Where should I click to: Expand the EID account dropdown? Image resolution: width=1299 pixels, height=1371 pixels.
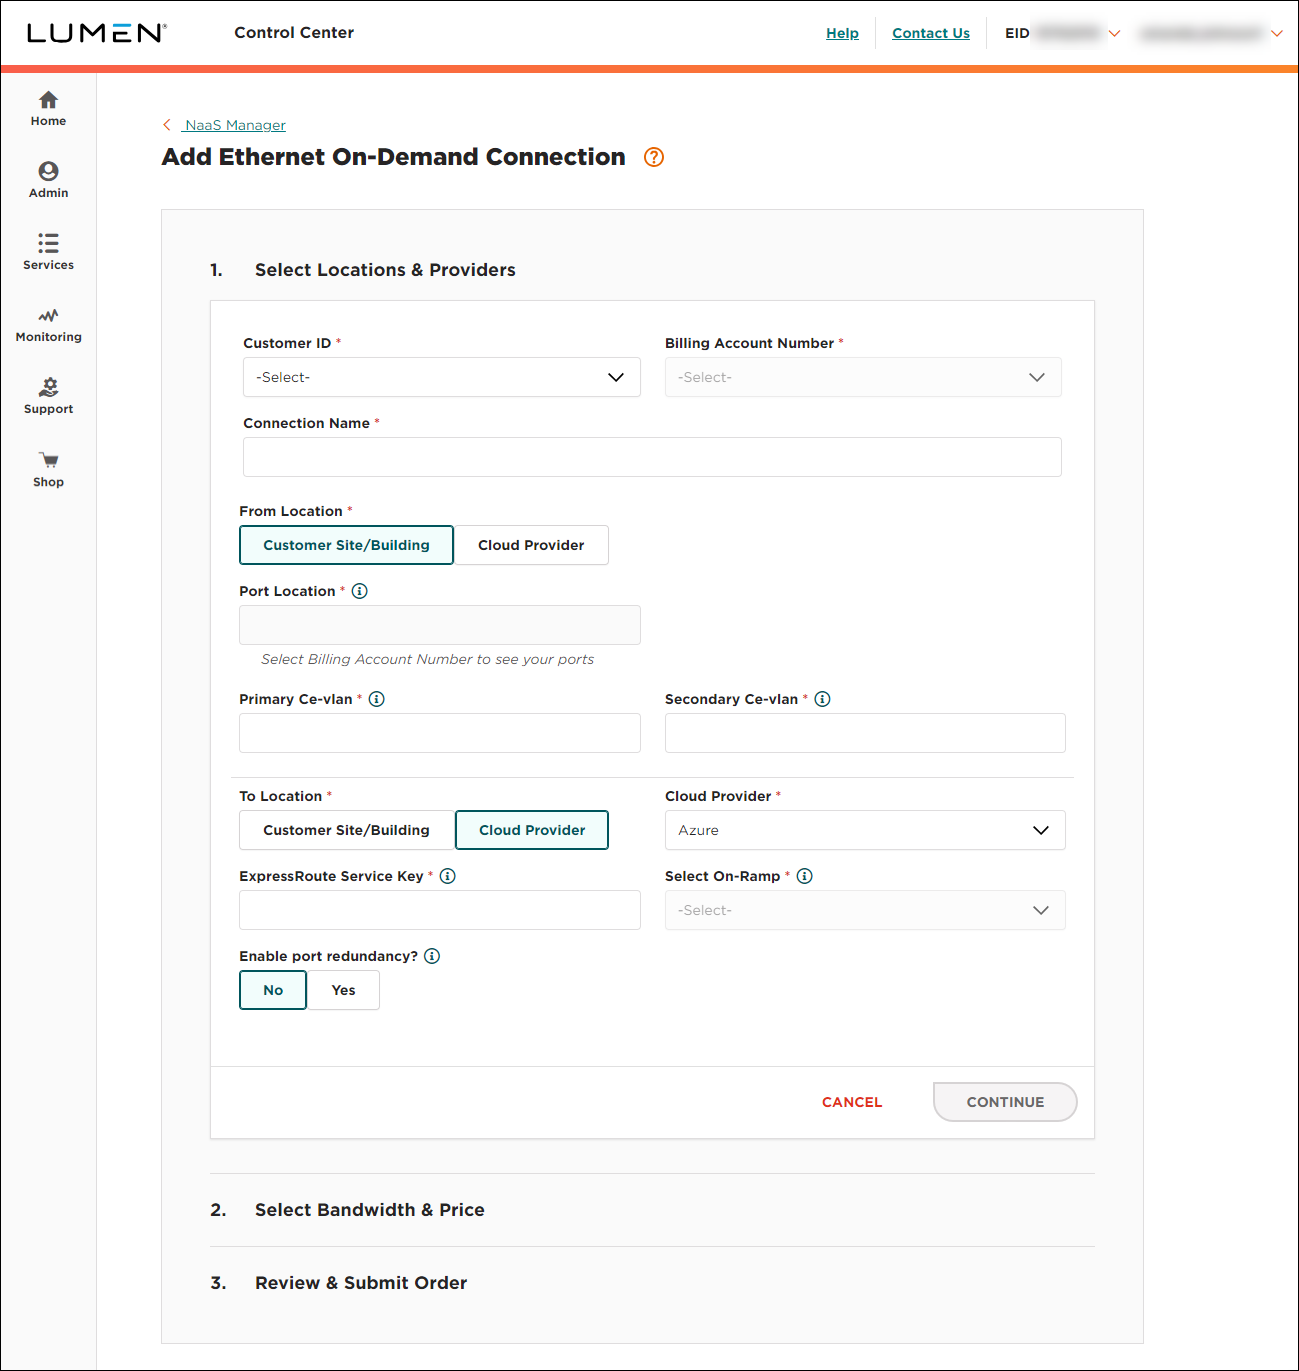1114,34
